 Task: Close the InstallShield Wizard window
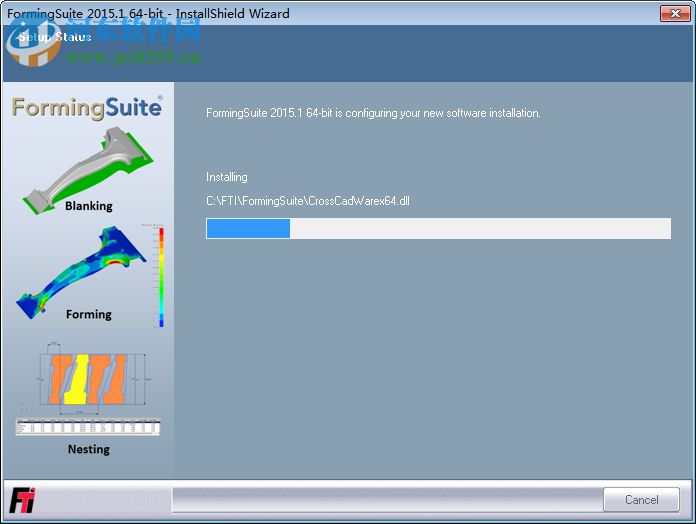[x=675, y=13]
